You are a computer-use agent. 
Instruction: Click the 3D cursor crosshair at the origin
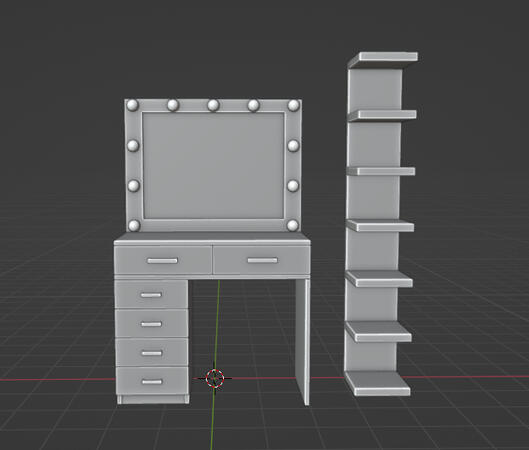click(215, 378)
